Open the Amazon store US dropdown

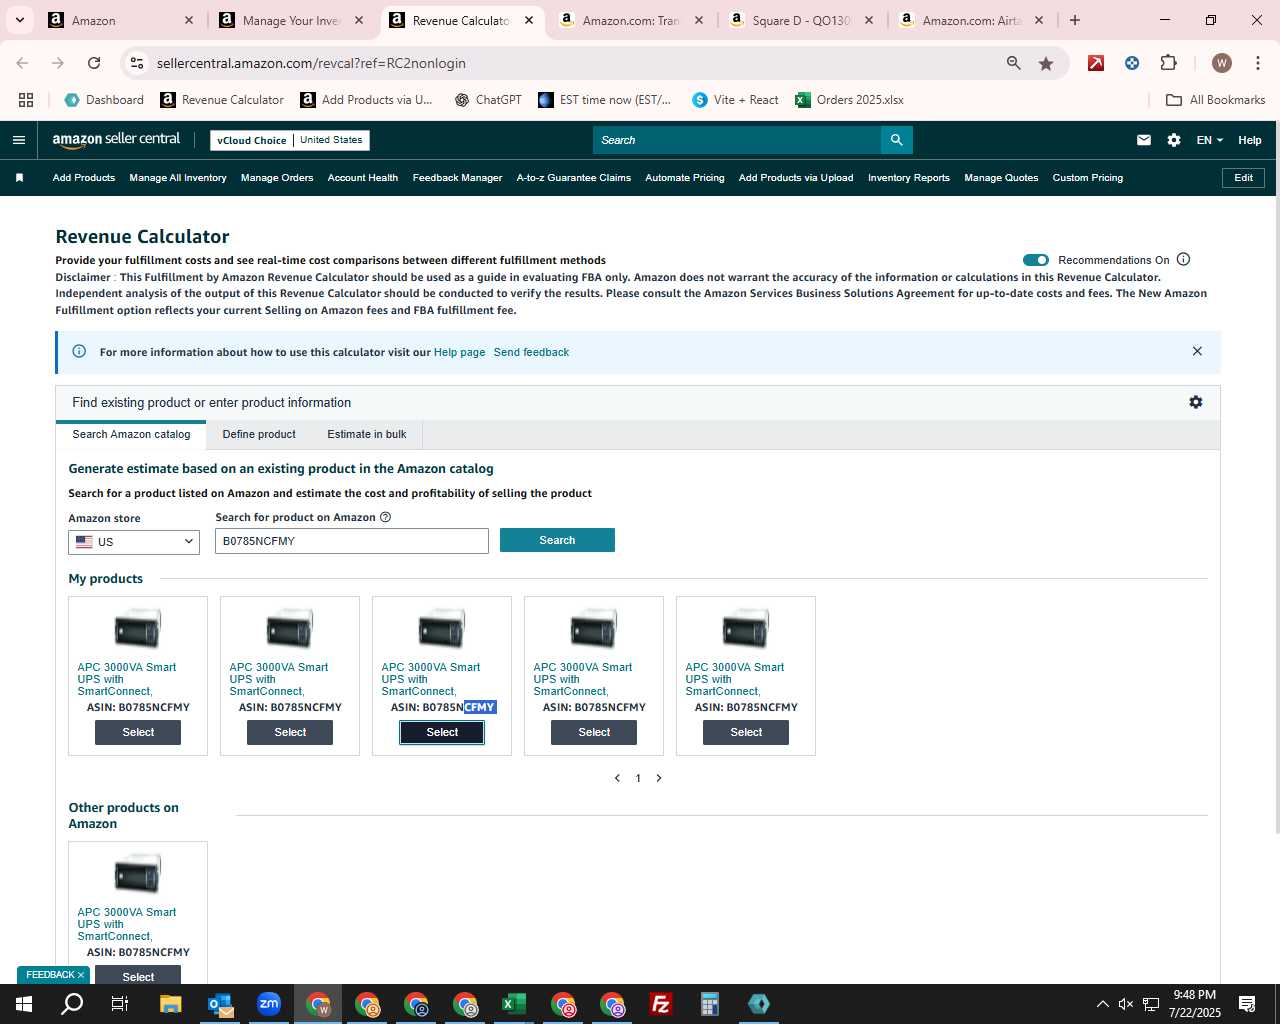134,542
